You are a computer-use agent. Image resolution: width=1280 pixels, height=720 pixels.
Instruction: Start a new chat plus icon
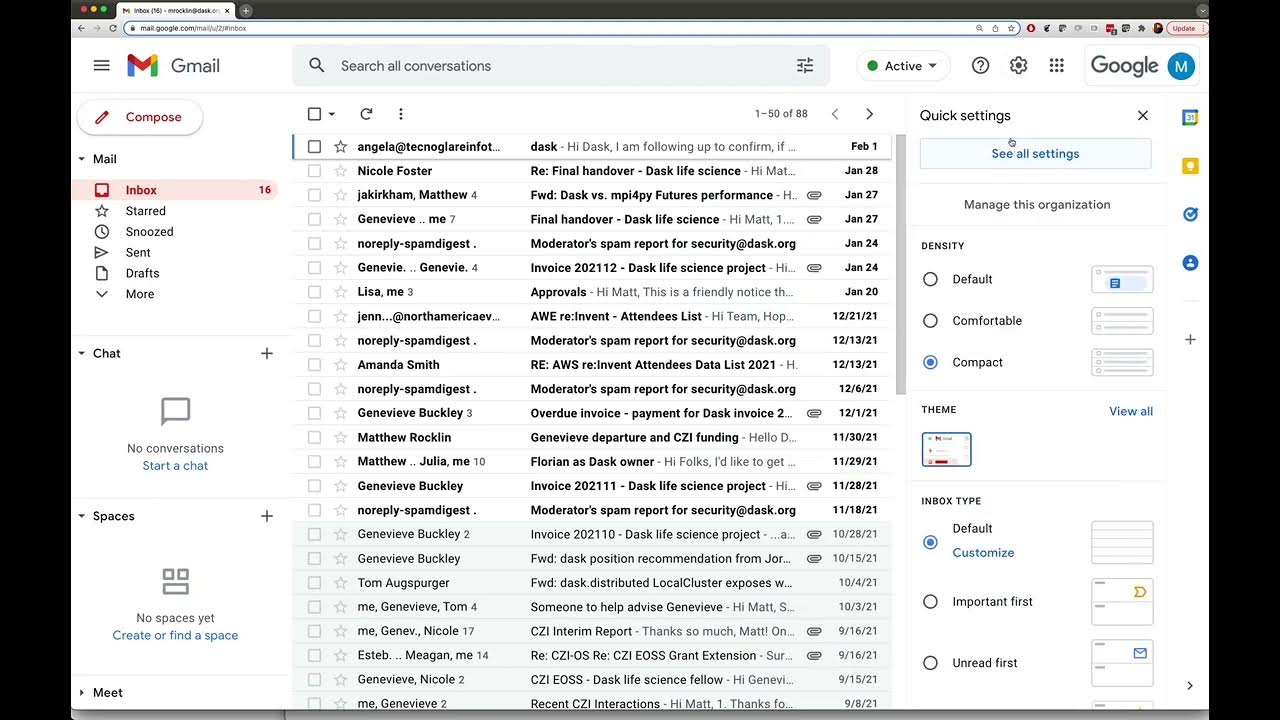pos(267,353)
